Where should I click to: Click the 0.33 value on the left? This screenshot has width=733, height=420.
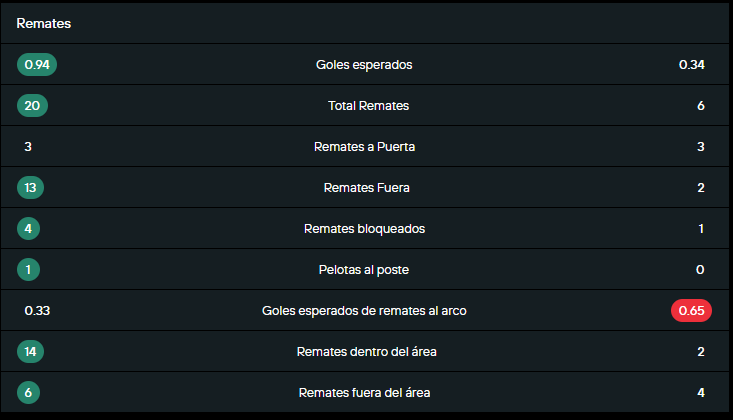[37, 311]
